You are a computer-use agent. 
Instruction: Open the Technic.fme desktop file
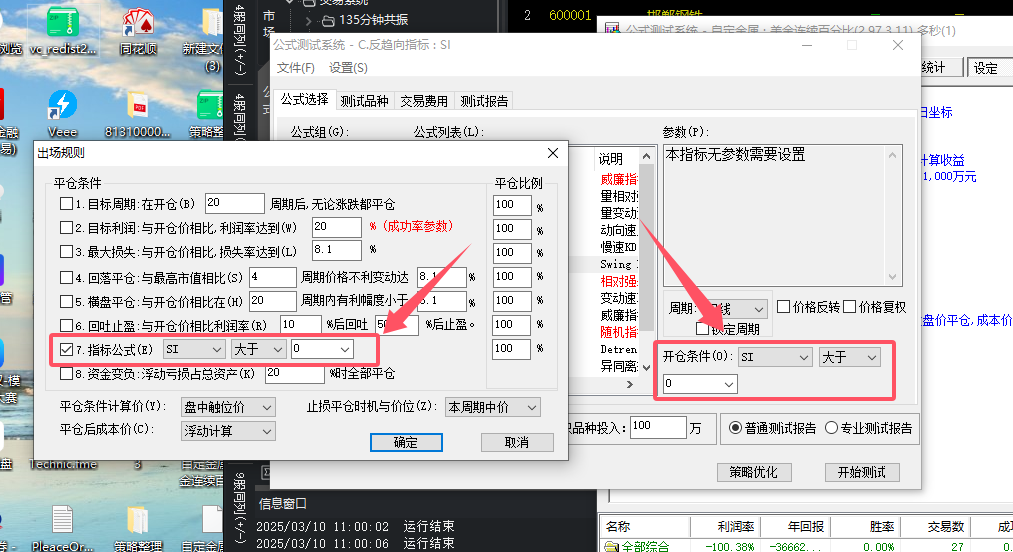pos(63,464)
